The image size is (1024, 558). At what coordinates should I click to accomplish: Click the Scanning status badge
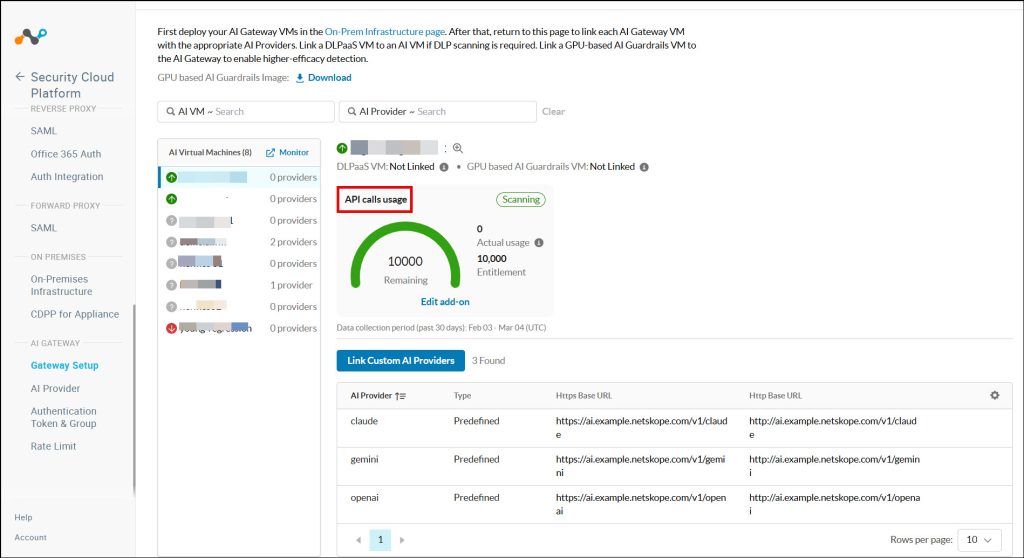tap(521, 200)
